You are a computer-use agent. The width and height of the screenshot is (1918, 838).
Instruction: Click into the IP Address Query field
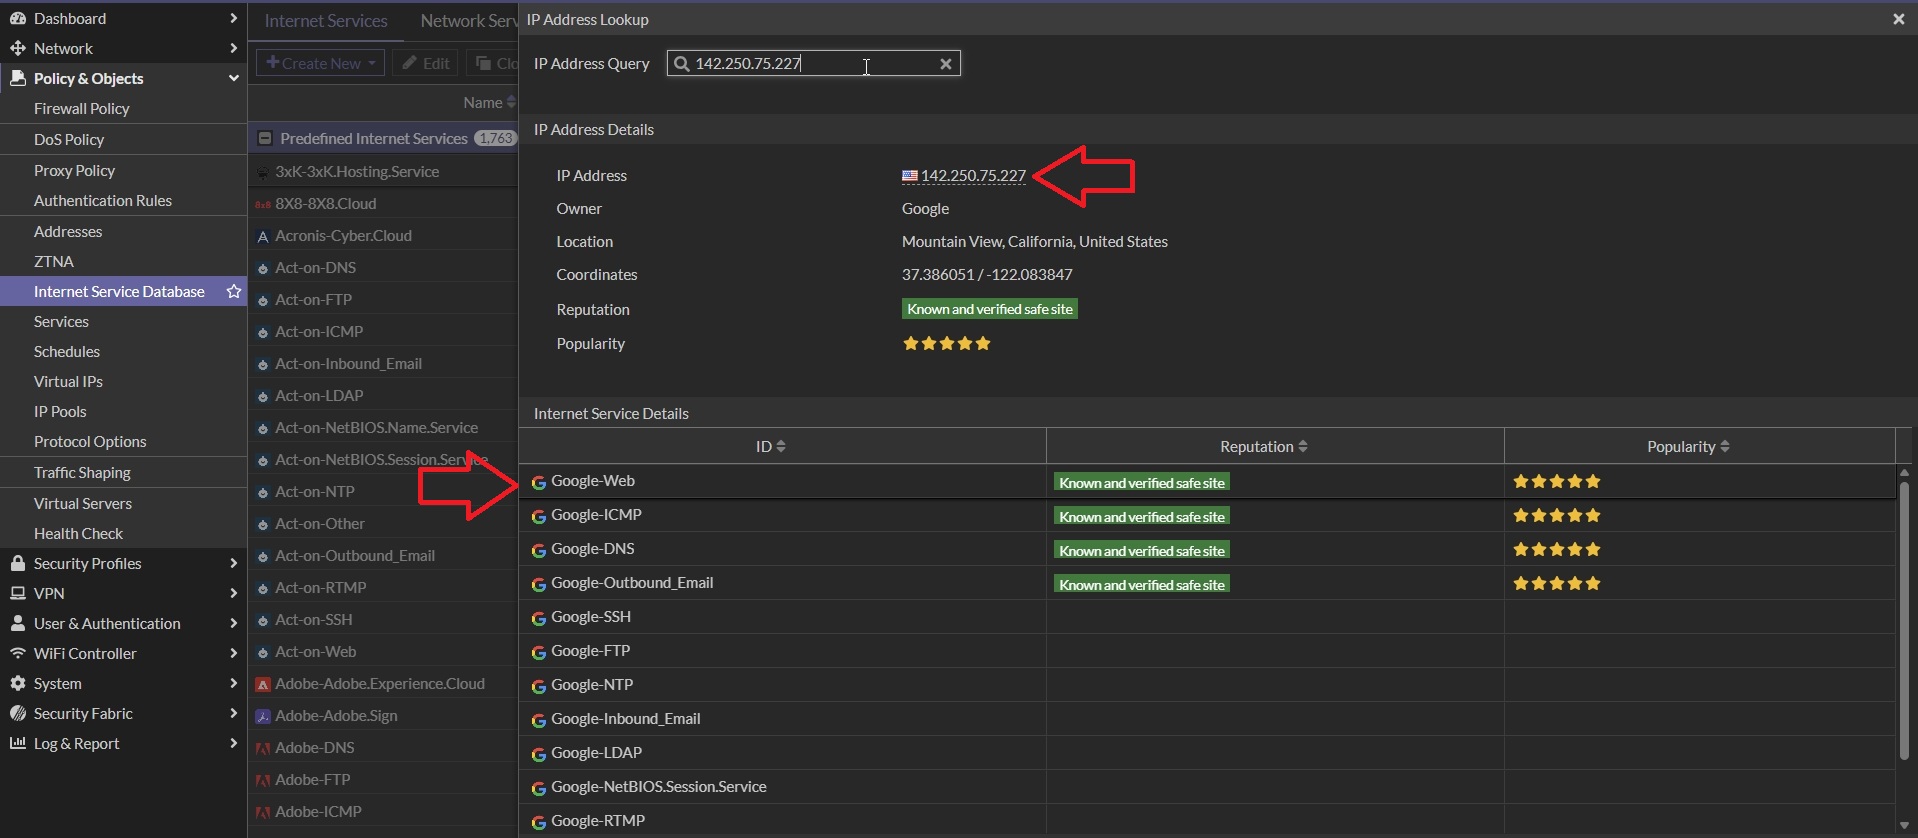[814, 64]
